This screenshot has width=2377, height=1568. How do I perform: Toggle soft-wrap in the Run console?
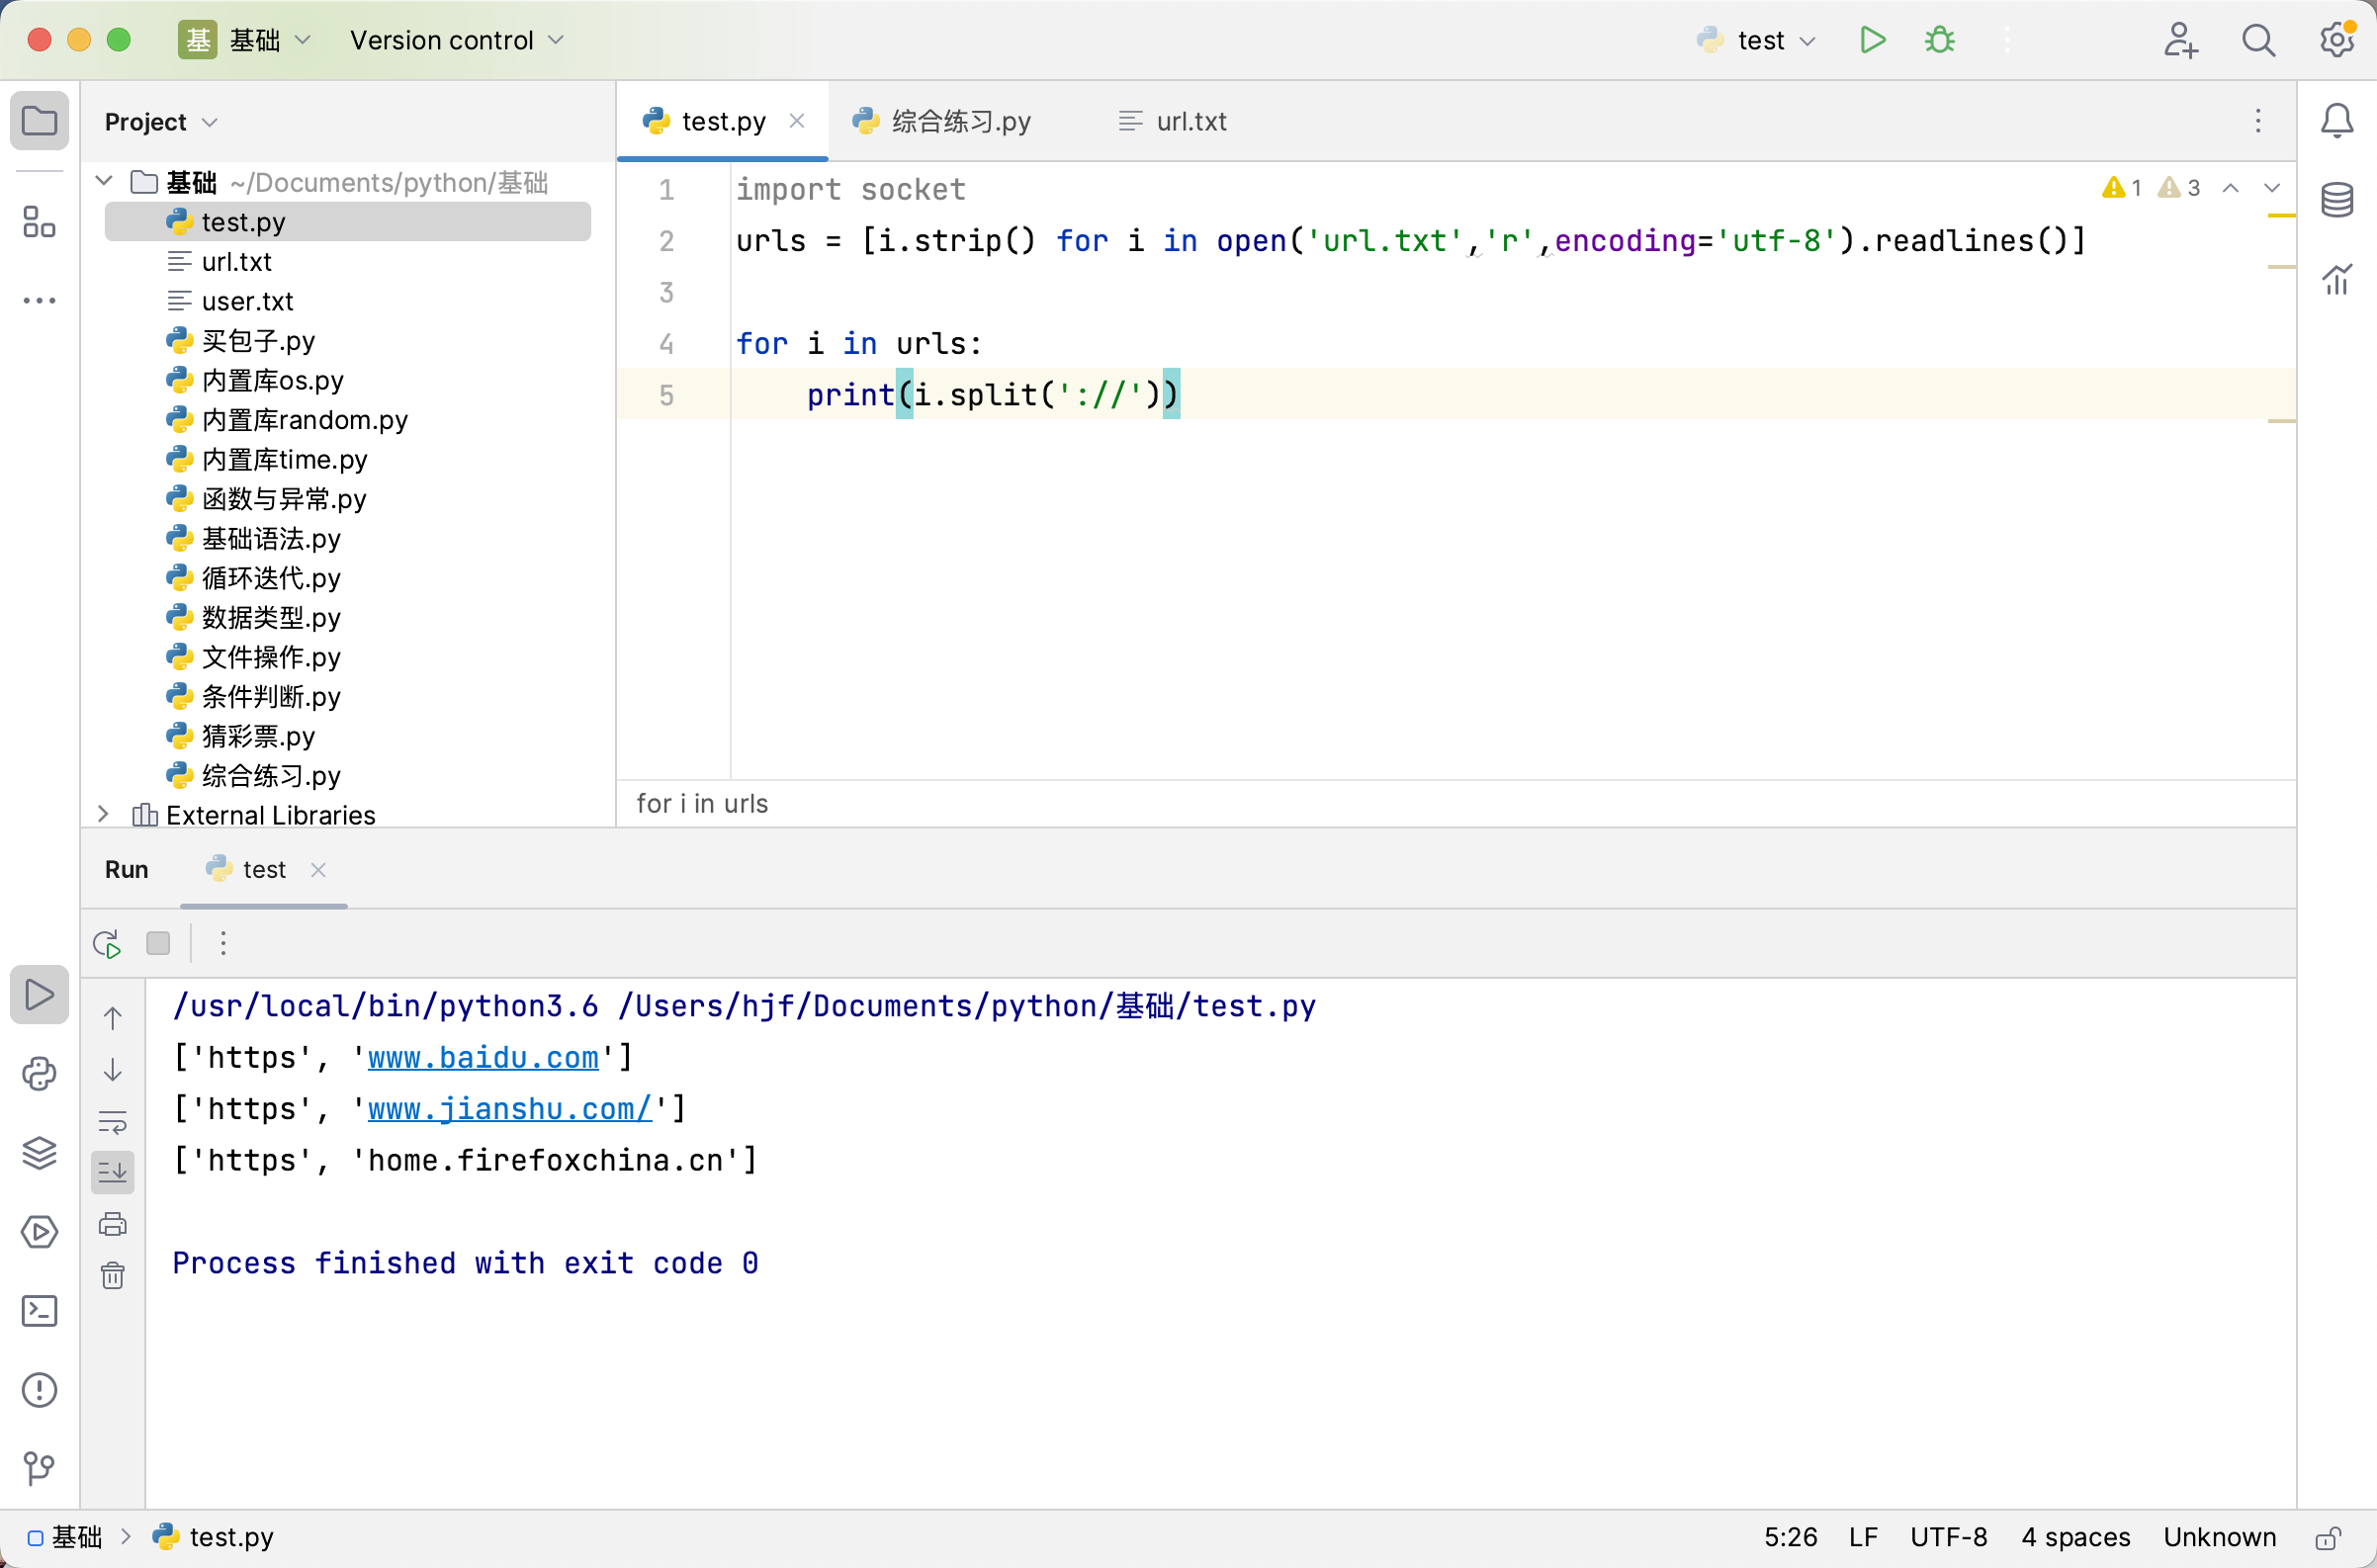113,1122
